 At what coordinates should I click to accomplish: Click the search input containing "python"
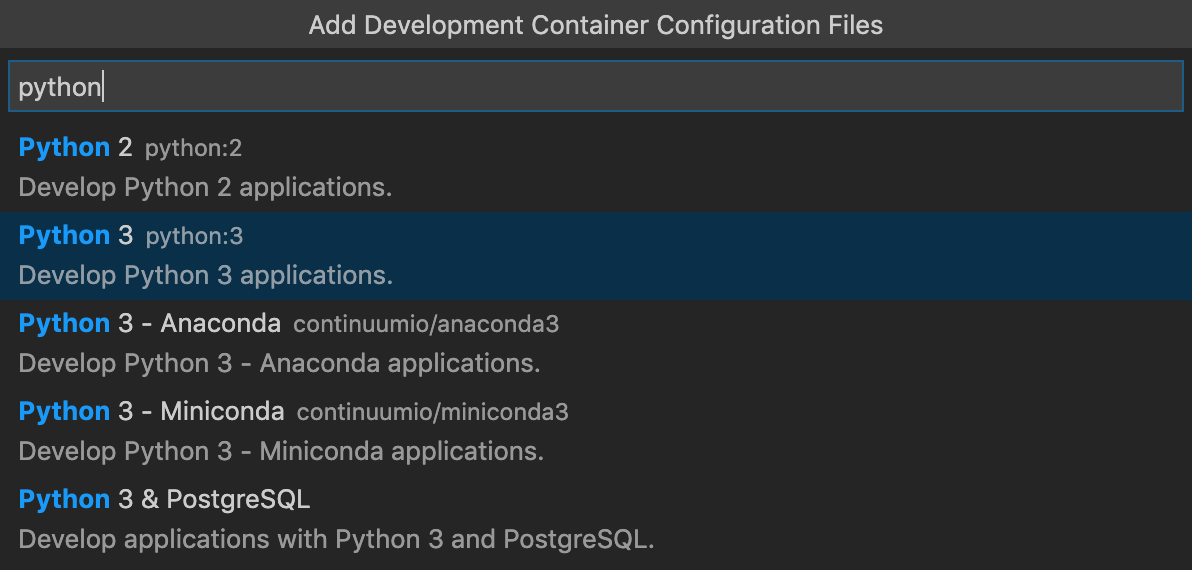(595, 87)
